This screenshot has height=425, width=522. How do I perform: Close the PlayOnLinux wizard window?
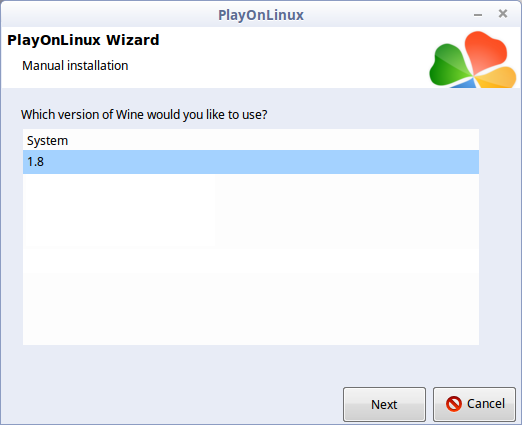pos(503,14)
